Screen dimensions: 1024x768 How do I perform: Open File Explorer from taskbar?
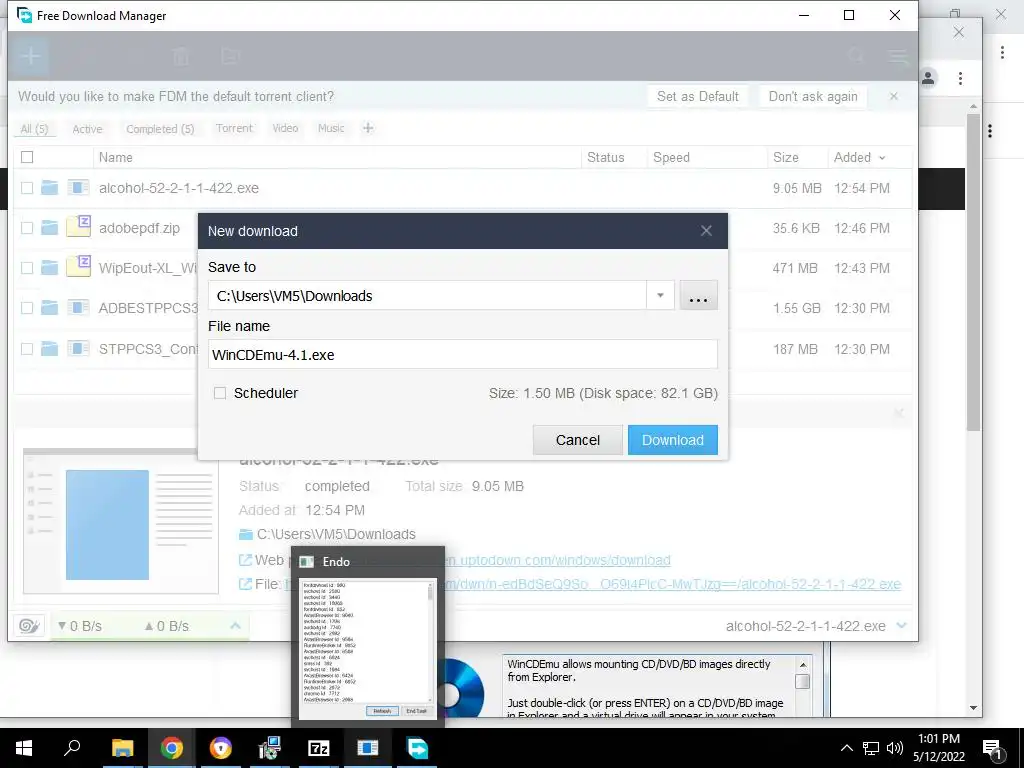pos(122,748)
